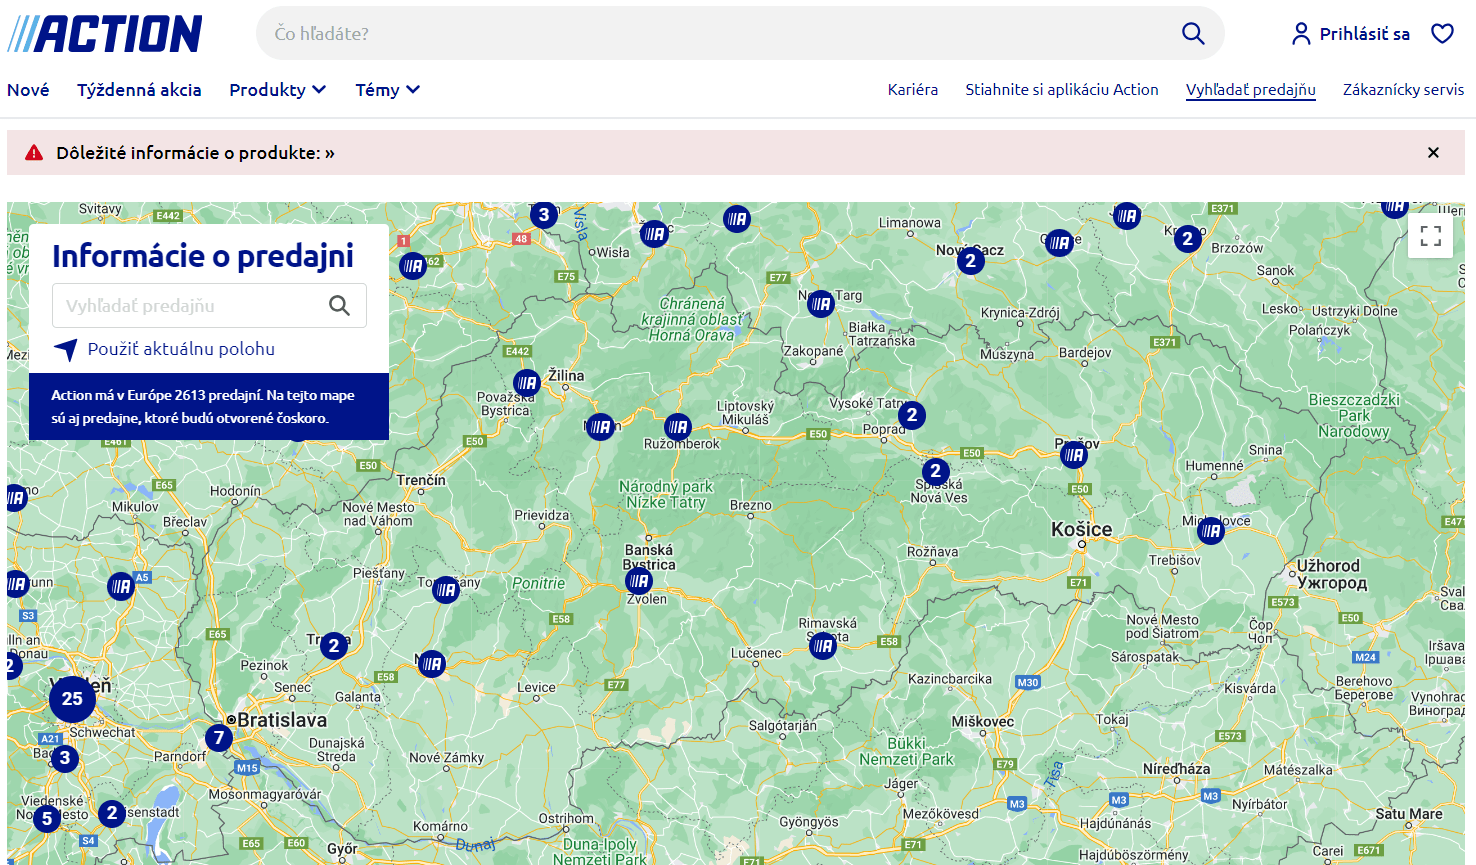The width and height of the screenshot is (1476, 865).
Task: Open the wishlist heart icon
Action: point(1442,34)
